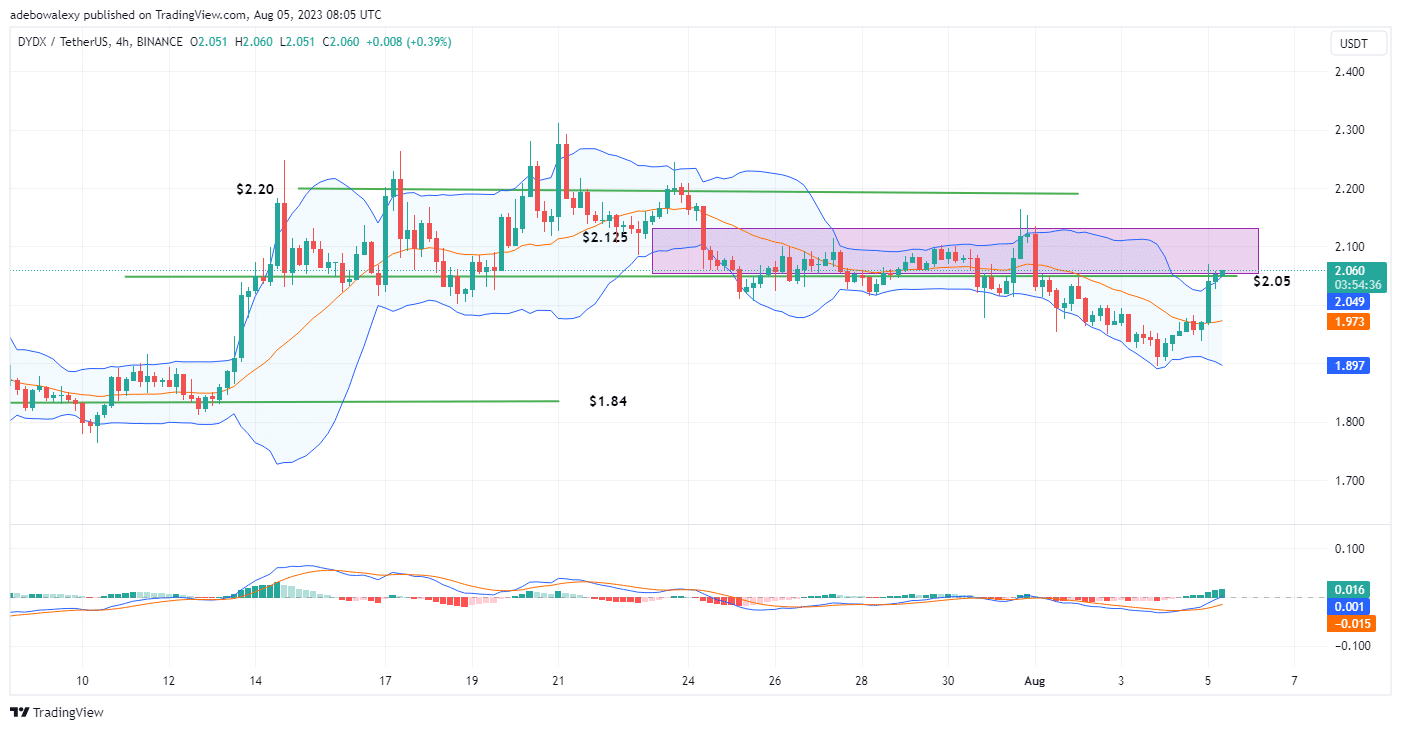Click the orange 1.973 basis price label
This screenshot has height=730, width=1401.
[1350, 322]
